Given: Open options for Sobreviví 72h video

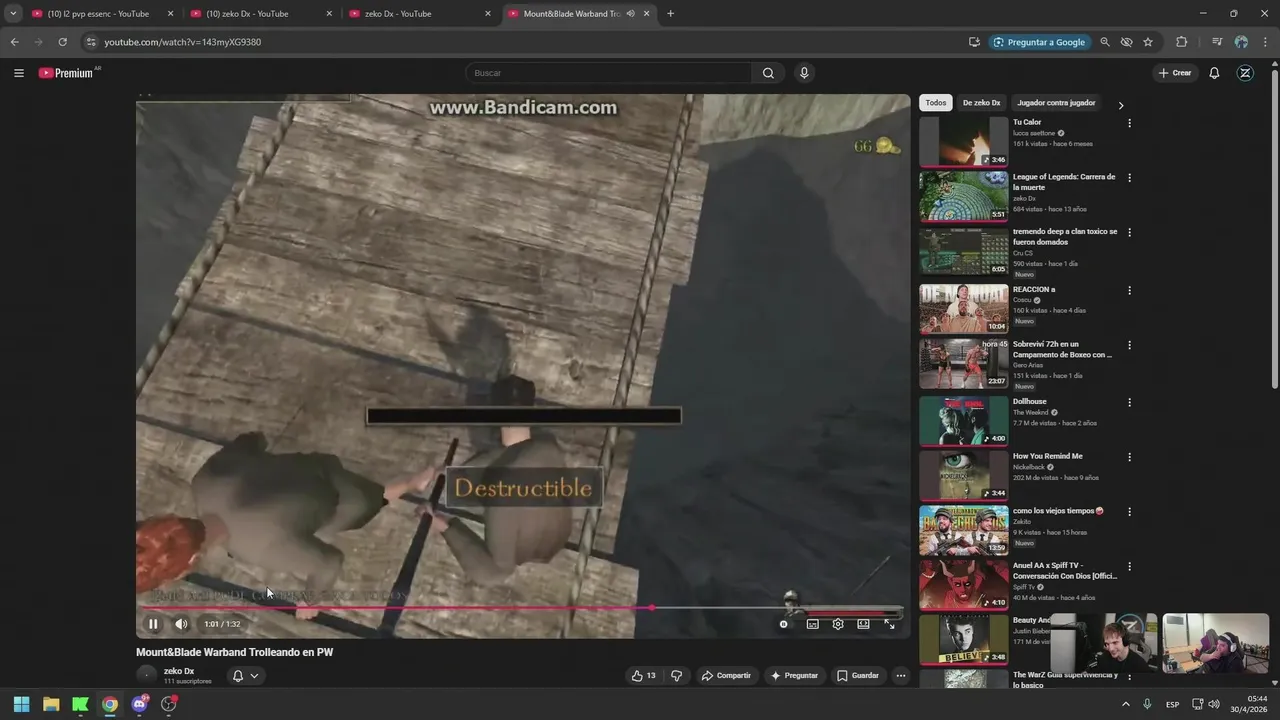Looking at the screenshot, I should [1130, 345].
